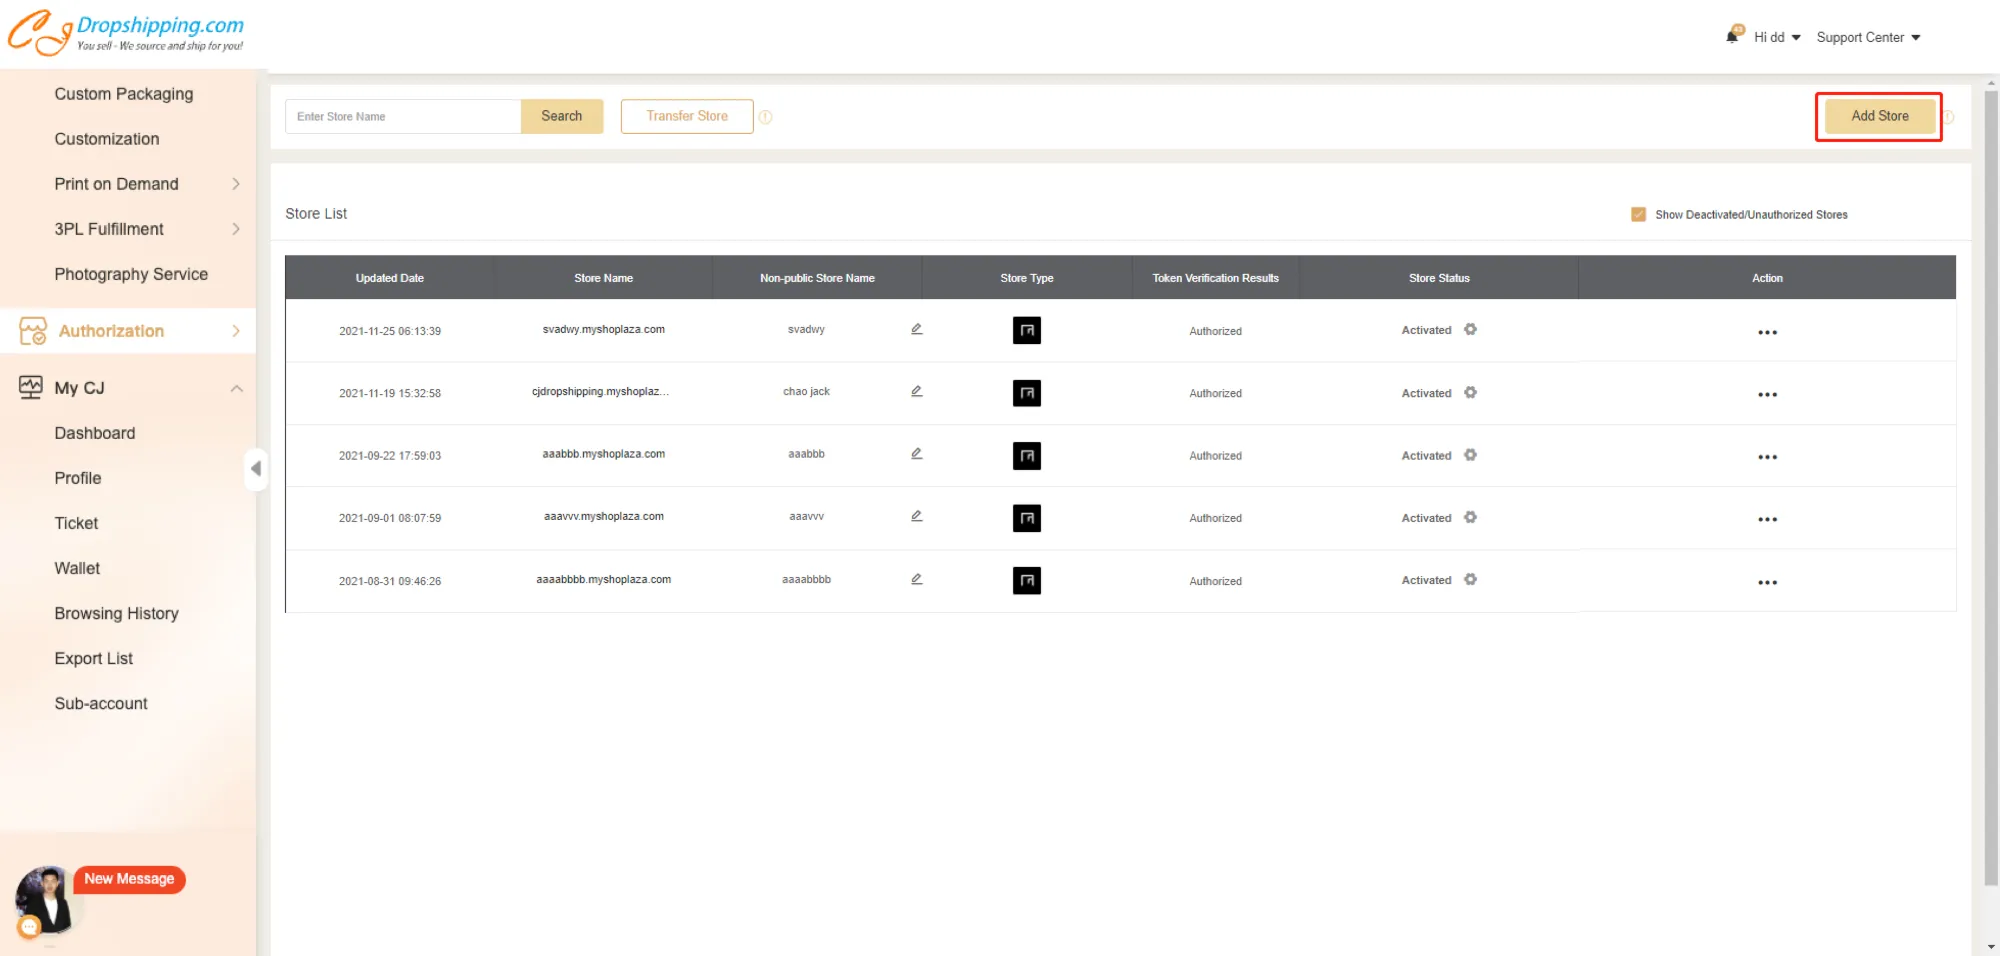
Task: Click the Transfer Store button
Action: click(x=687, y=116)
